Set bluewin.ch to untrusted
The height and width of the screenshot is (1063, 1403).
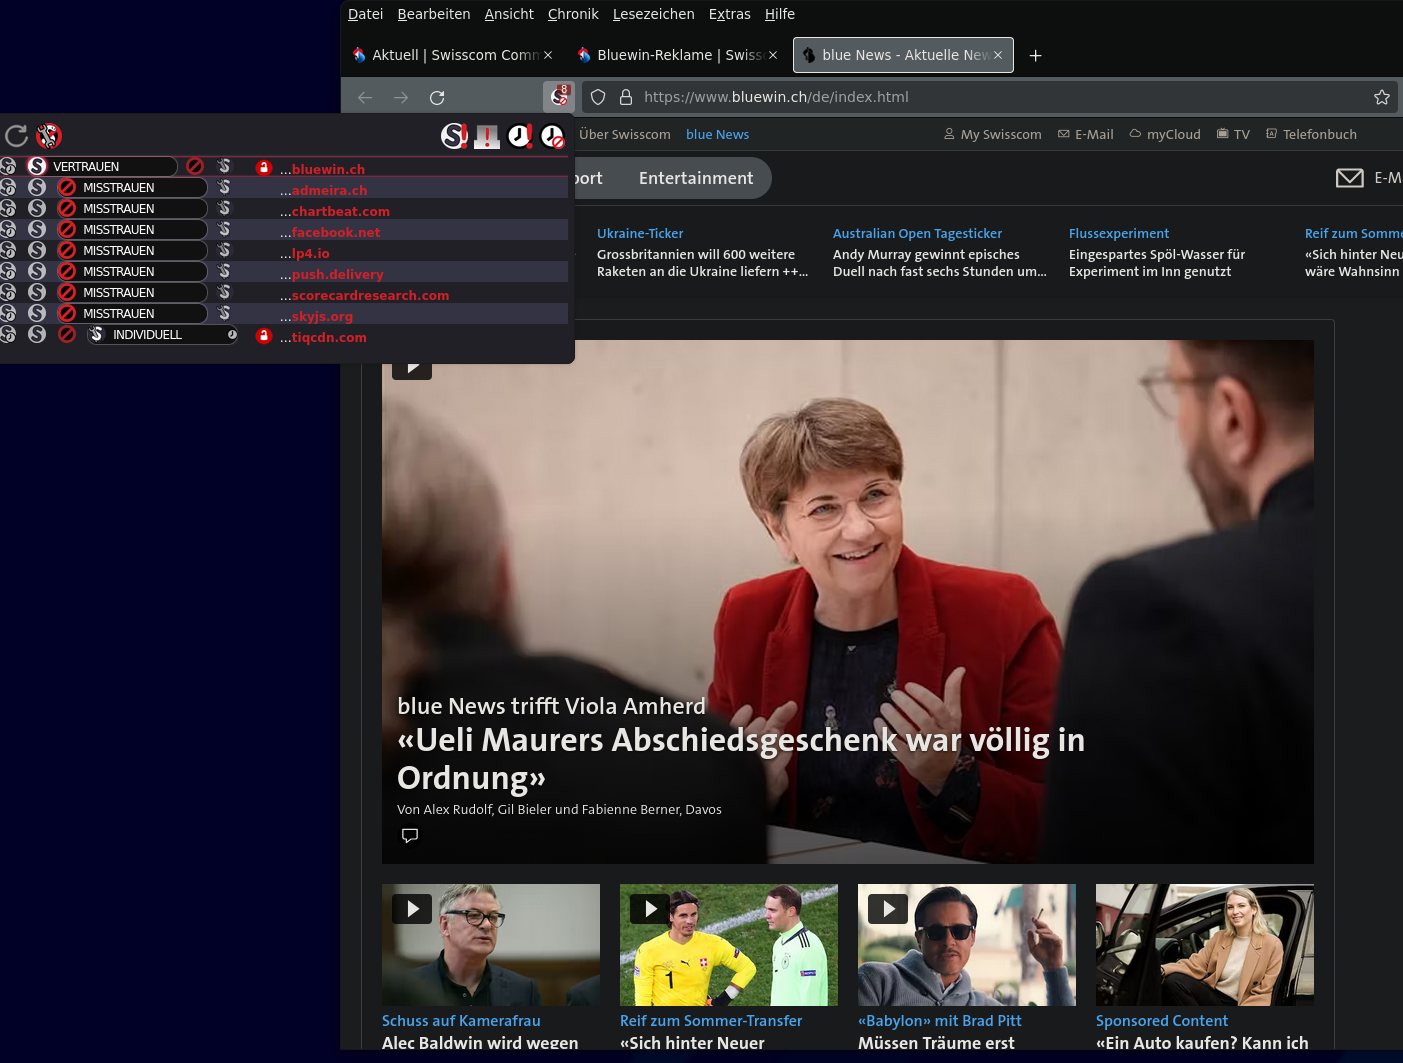pyautogui.click(x=195, y=167)
